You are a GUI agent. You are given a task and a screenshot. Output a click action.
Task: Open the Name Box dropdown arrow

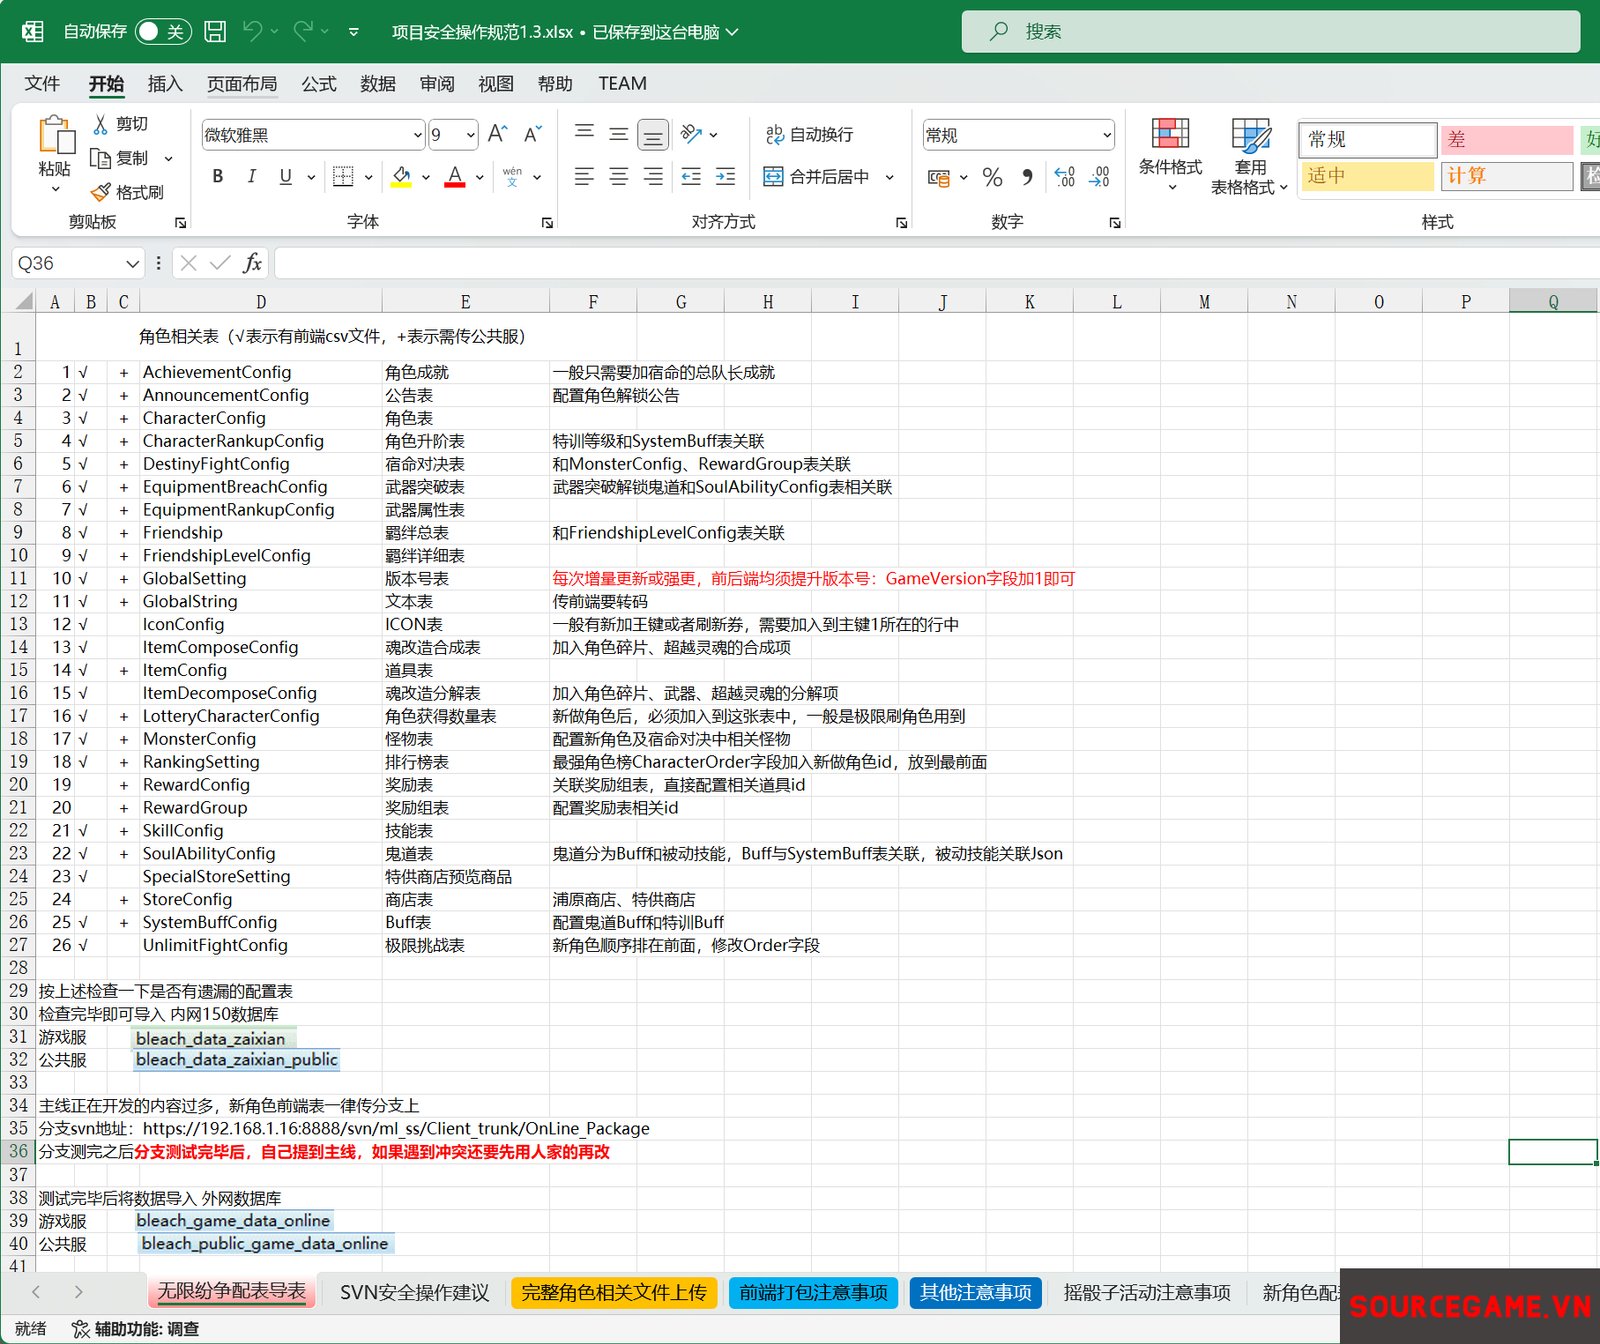132,264
